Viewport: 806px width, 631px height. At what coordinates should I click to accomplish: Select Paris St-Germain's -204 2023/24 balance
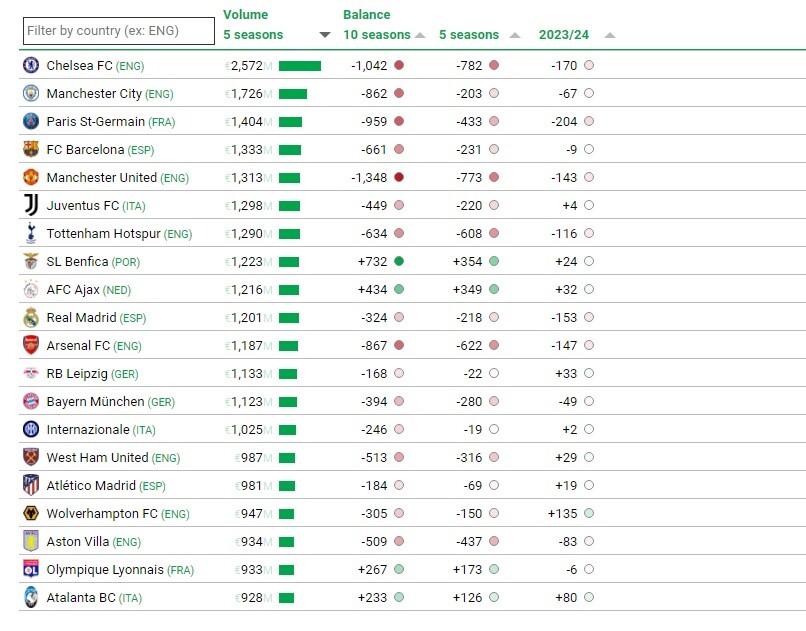pyautogui.click(x=564, y=122)
